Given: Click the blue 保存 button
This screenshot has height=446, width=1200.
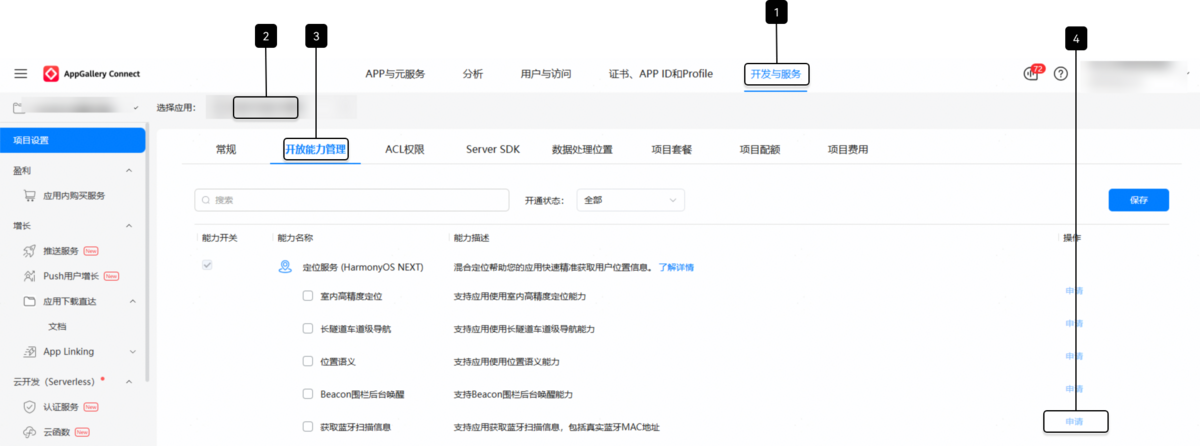Looking at the screenshot, I should point(1138,200).
